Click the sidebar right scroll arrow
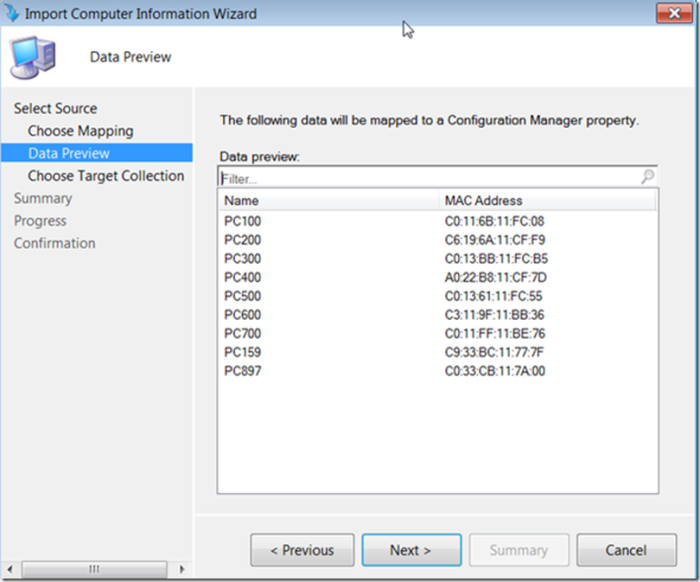This screenshot has height=582, width=700. coord(182,569)
